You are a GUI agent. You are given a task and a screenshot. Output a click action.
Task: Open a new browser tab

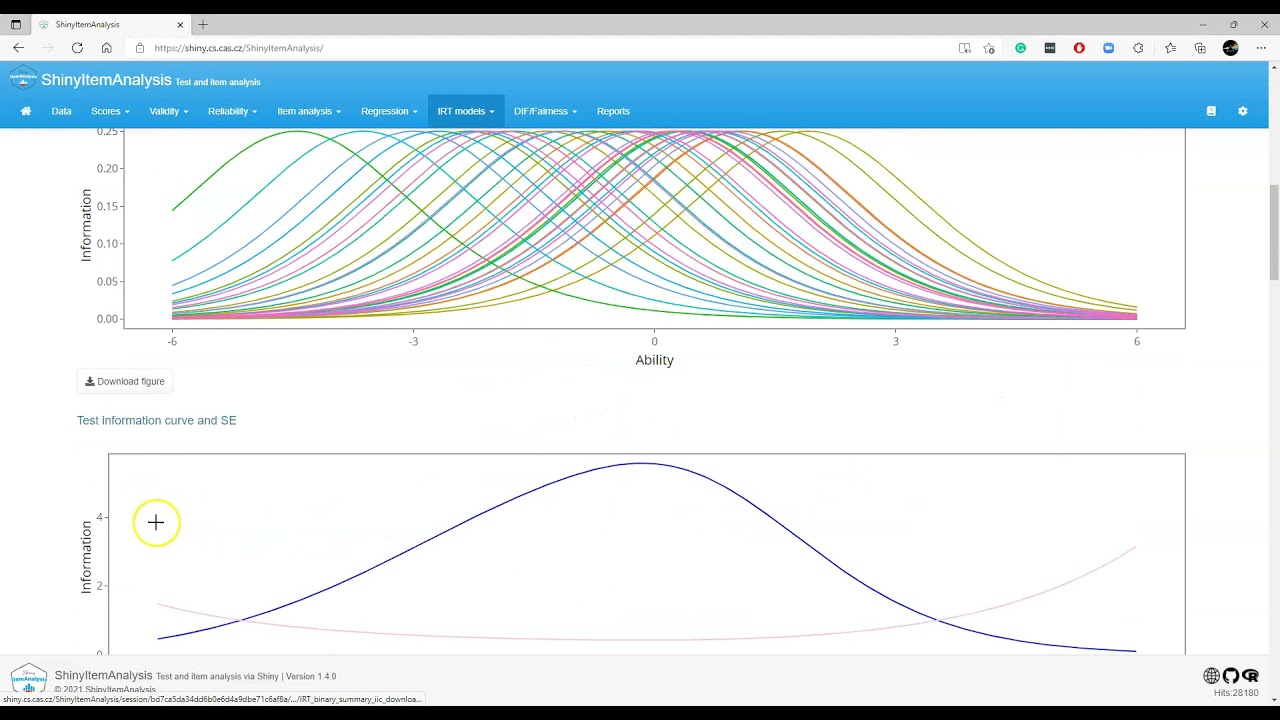[x=203, y=24]
